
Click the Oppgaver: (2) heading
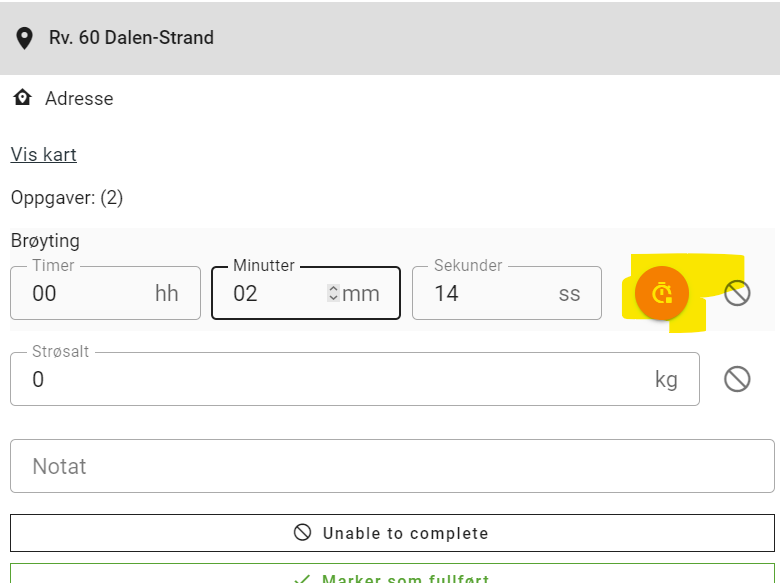click(67, 198)
